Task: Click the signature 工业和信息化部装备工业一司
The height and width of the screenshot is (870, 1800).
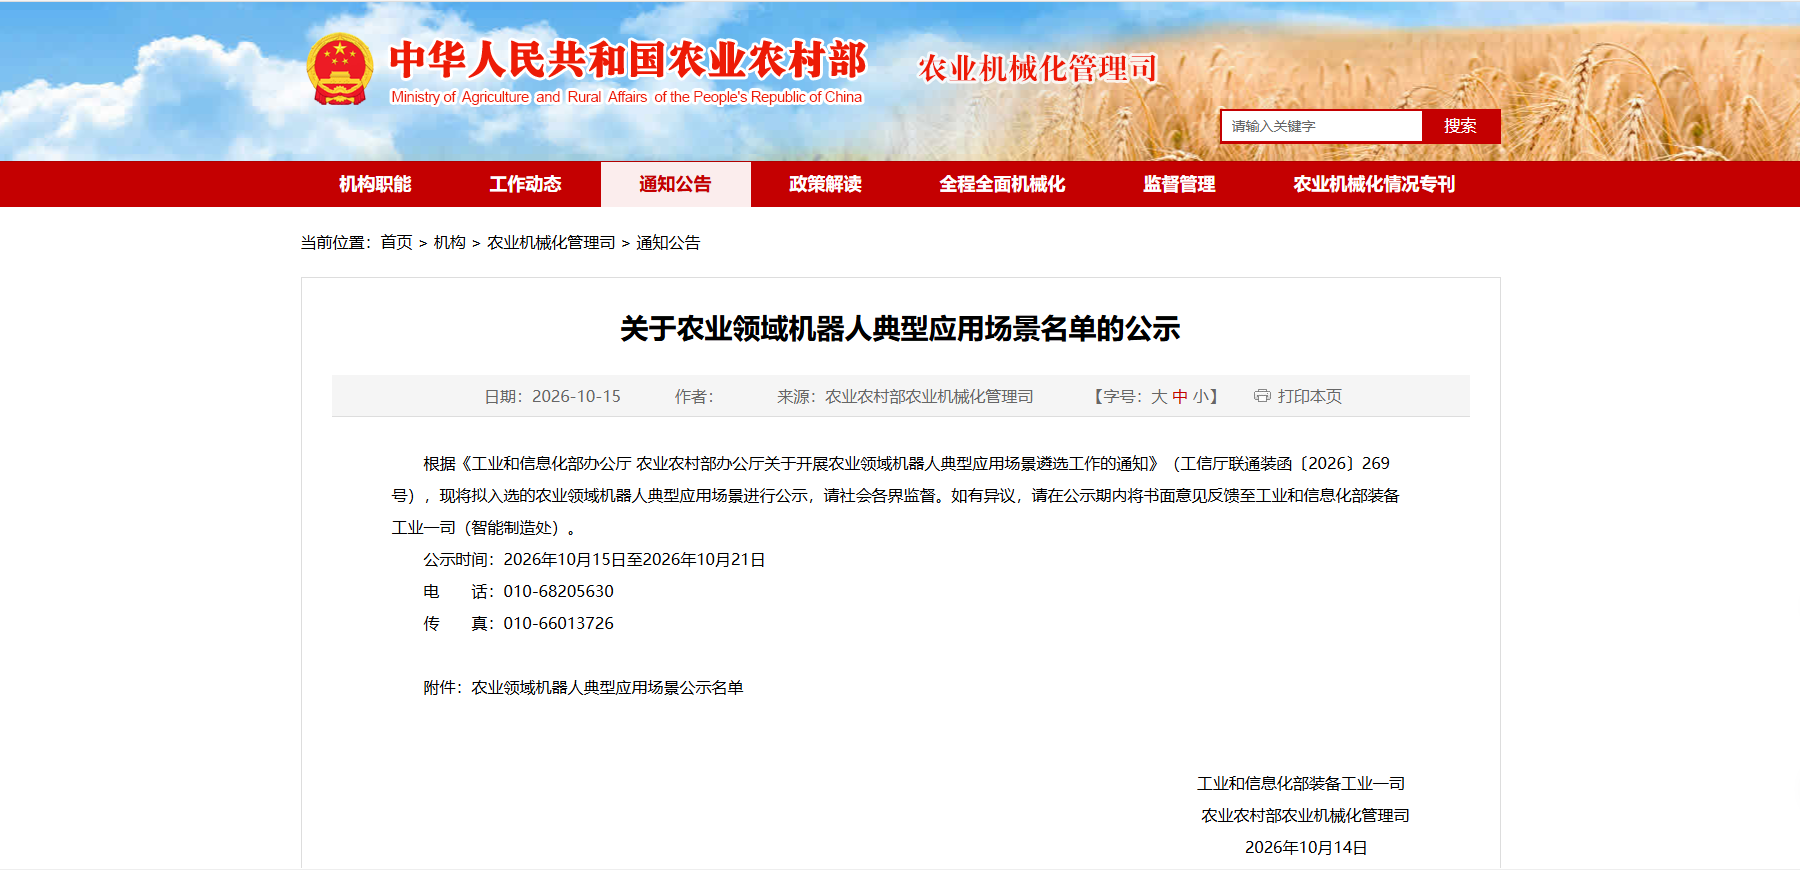Action: (1301, 784)
